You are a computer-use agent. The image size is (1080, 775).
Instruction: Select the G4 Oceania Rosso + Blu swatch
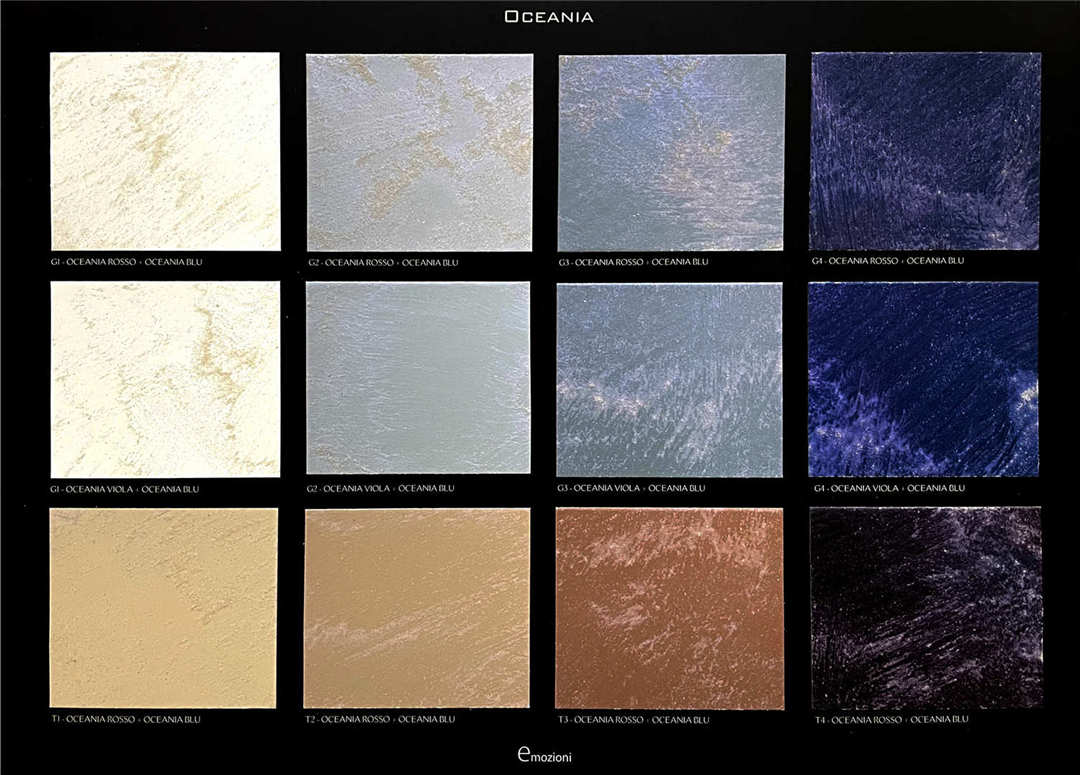tap(926, 151)
